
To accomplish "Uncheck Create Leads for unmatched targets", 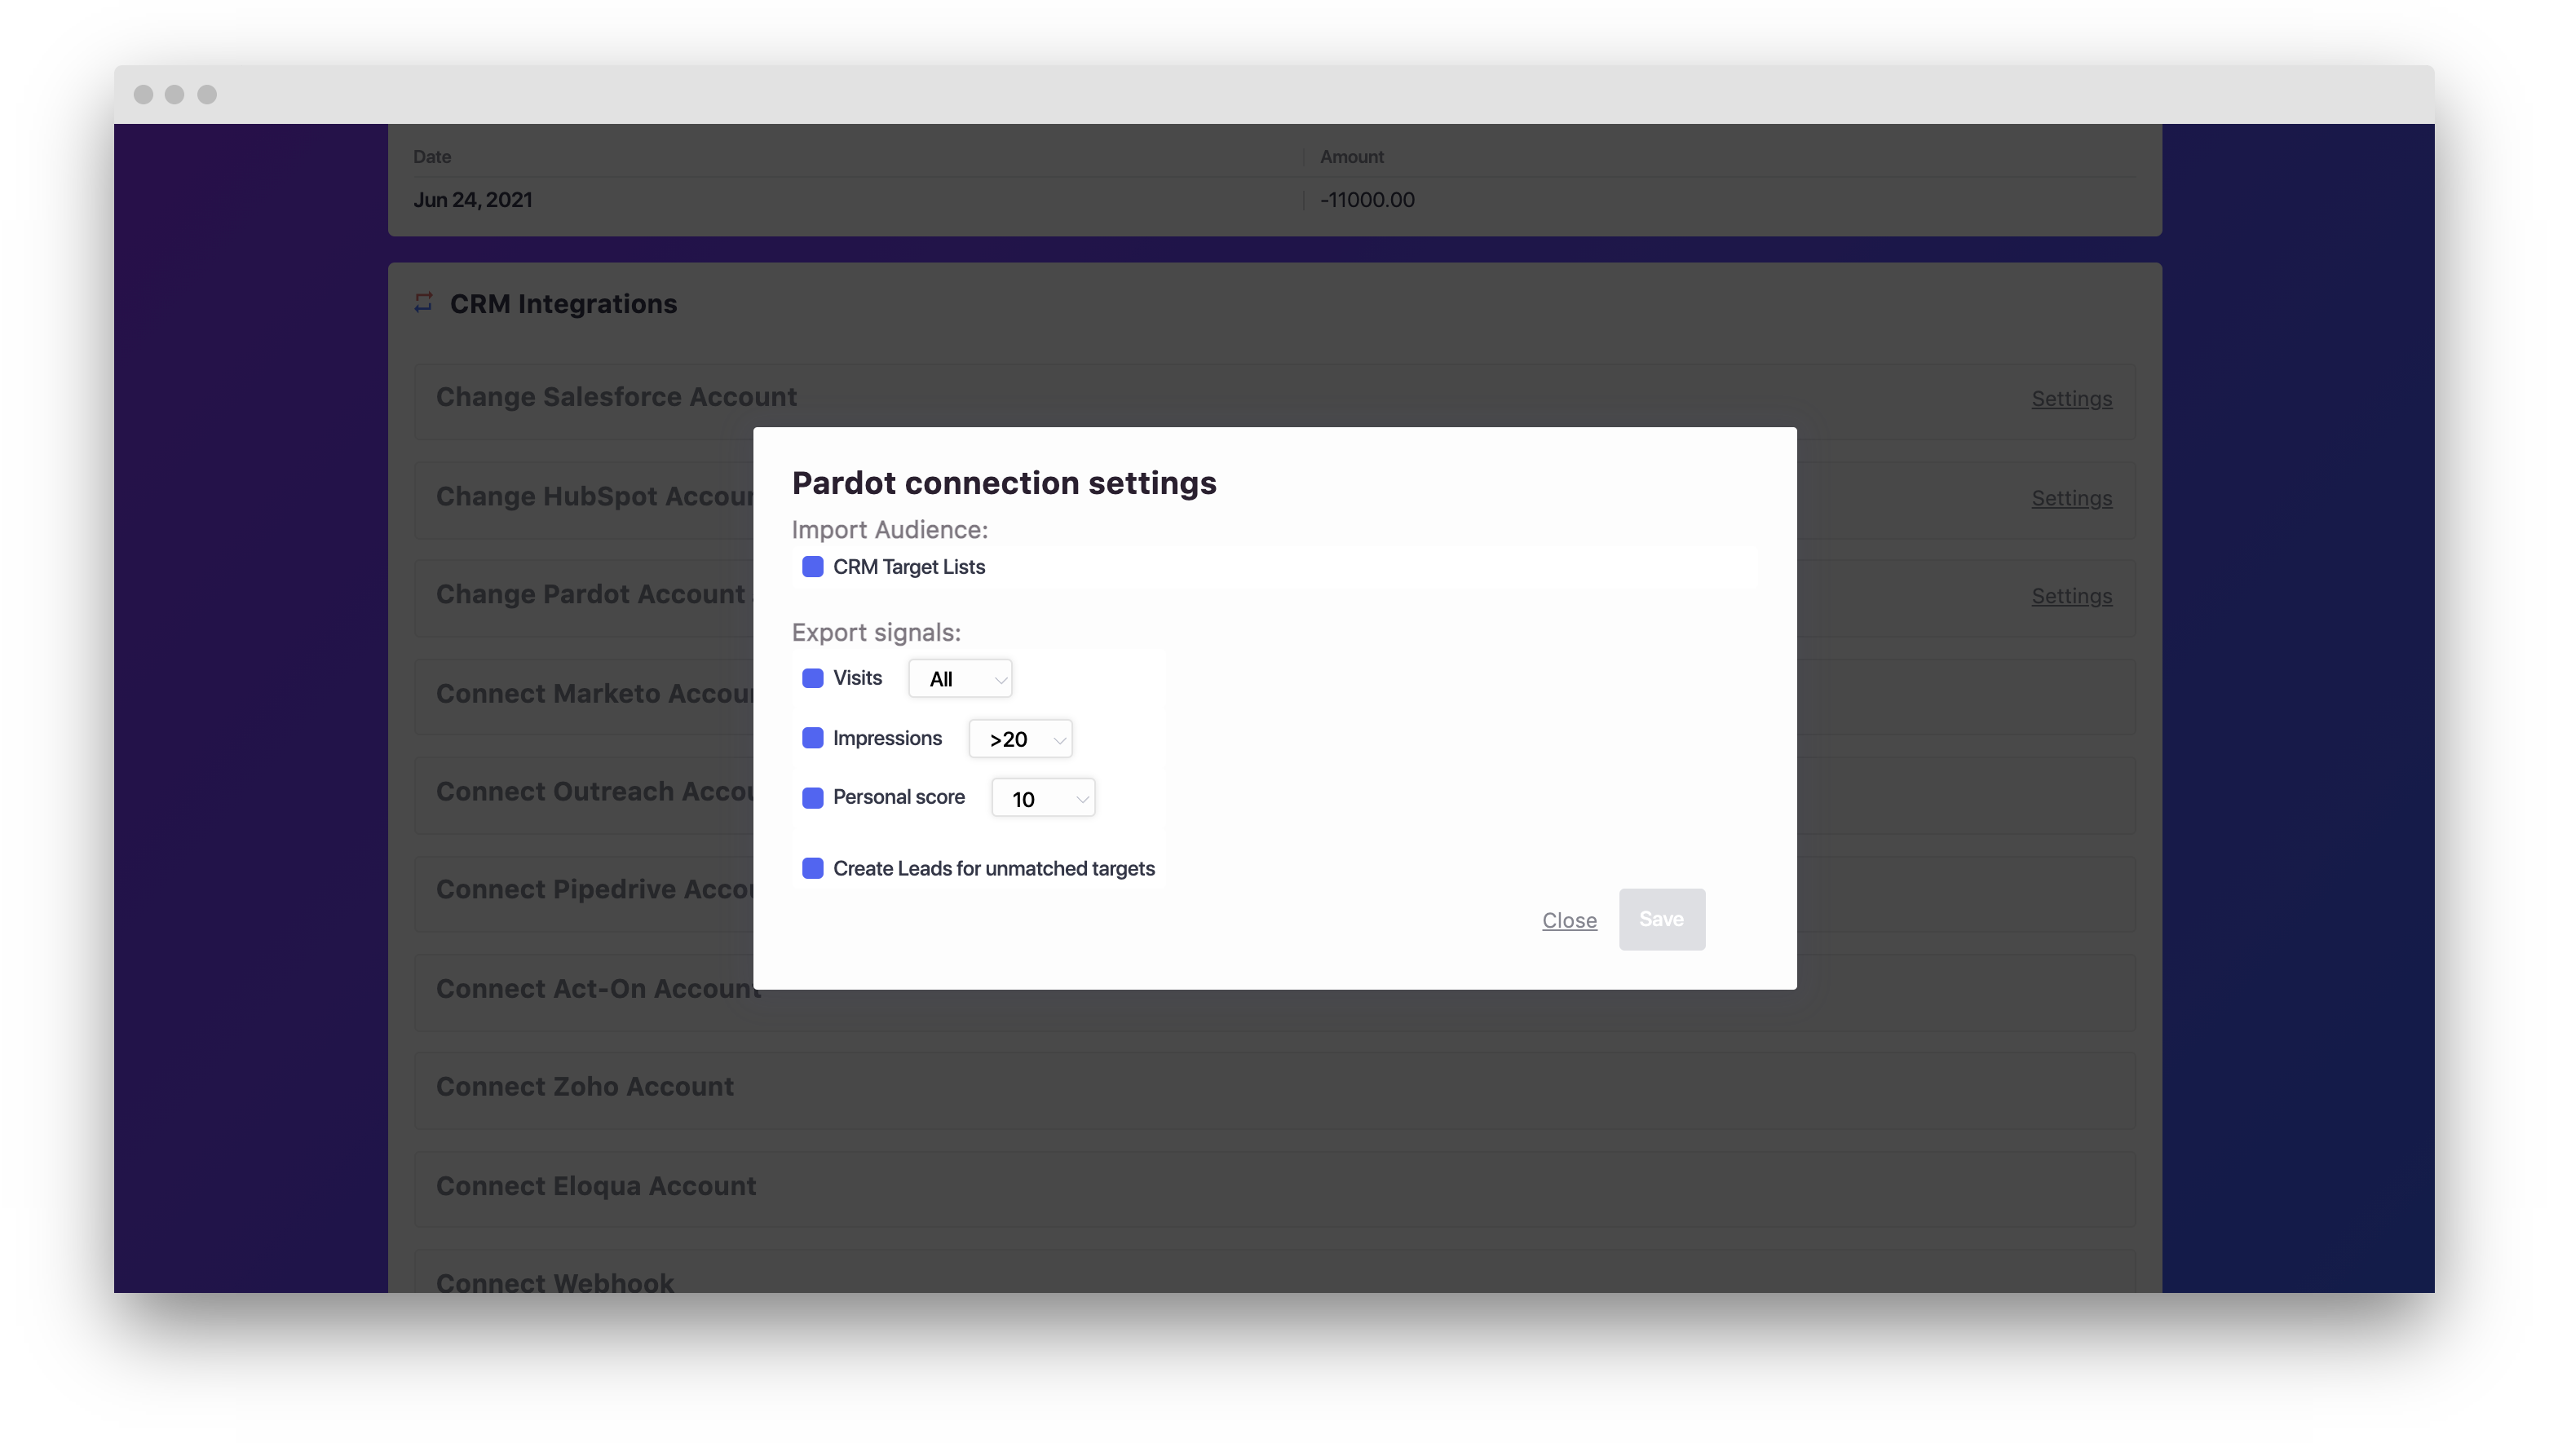I will click(x=812, y=868).
